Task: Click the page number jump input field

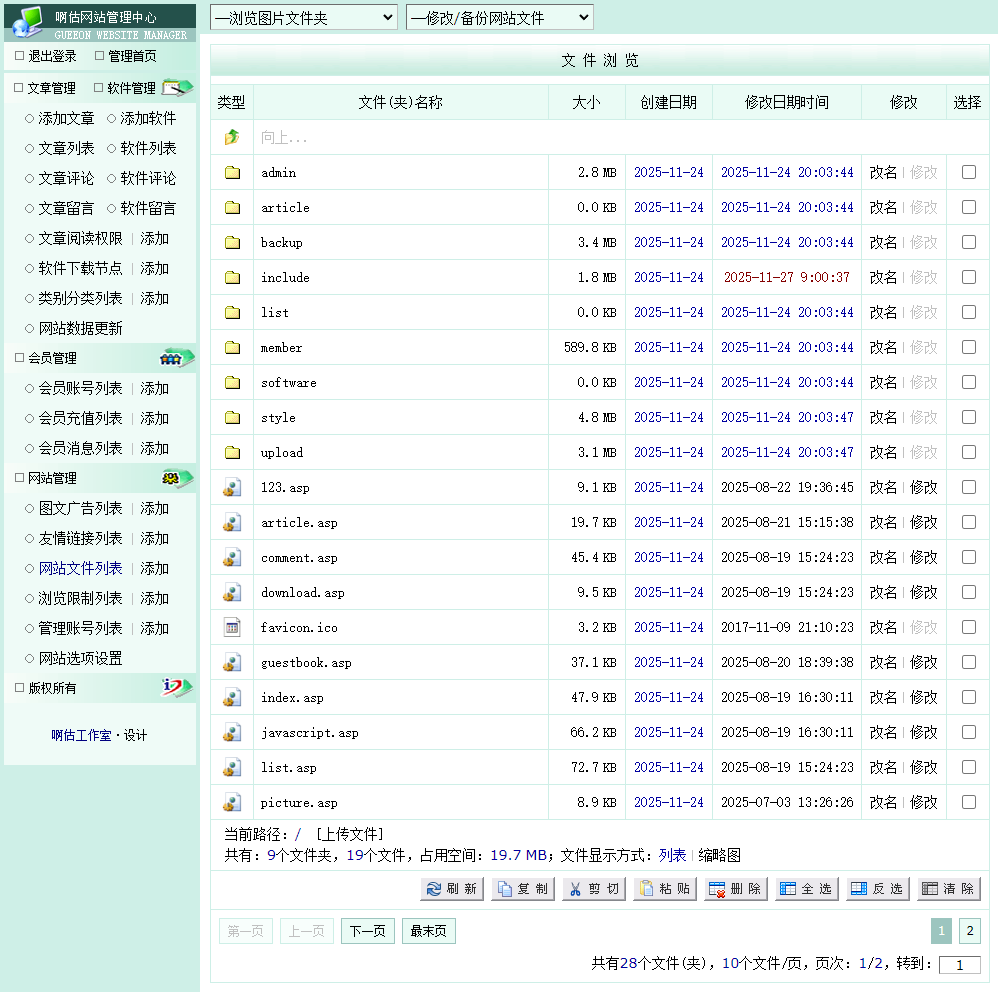Action: 960,965
